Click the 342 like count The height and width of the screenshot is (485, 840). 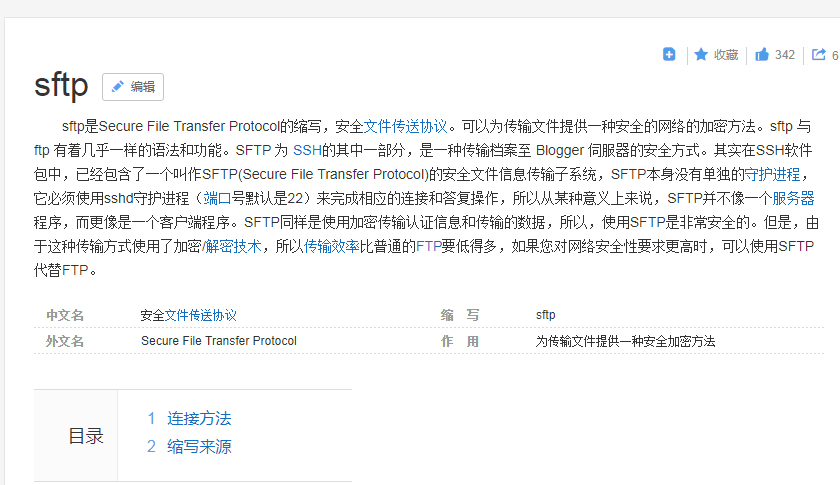(x=784, y=55)
